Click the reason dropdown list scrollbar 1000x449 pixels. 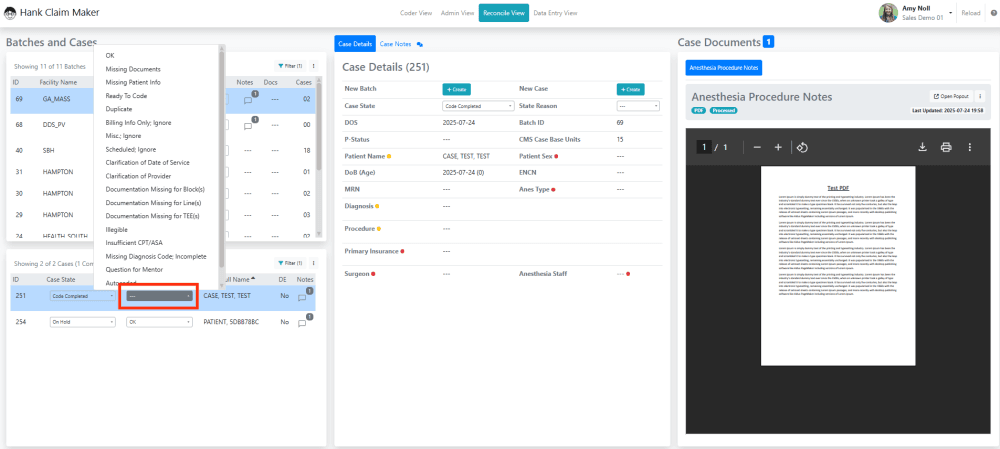point(221,159)
